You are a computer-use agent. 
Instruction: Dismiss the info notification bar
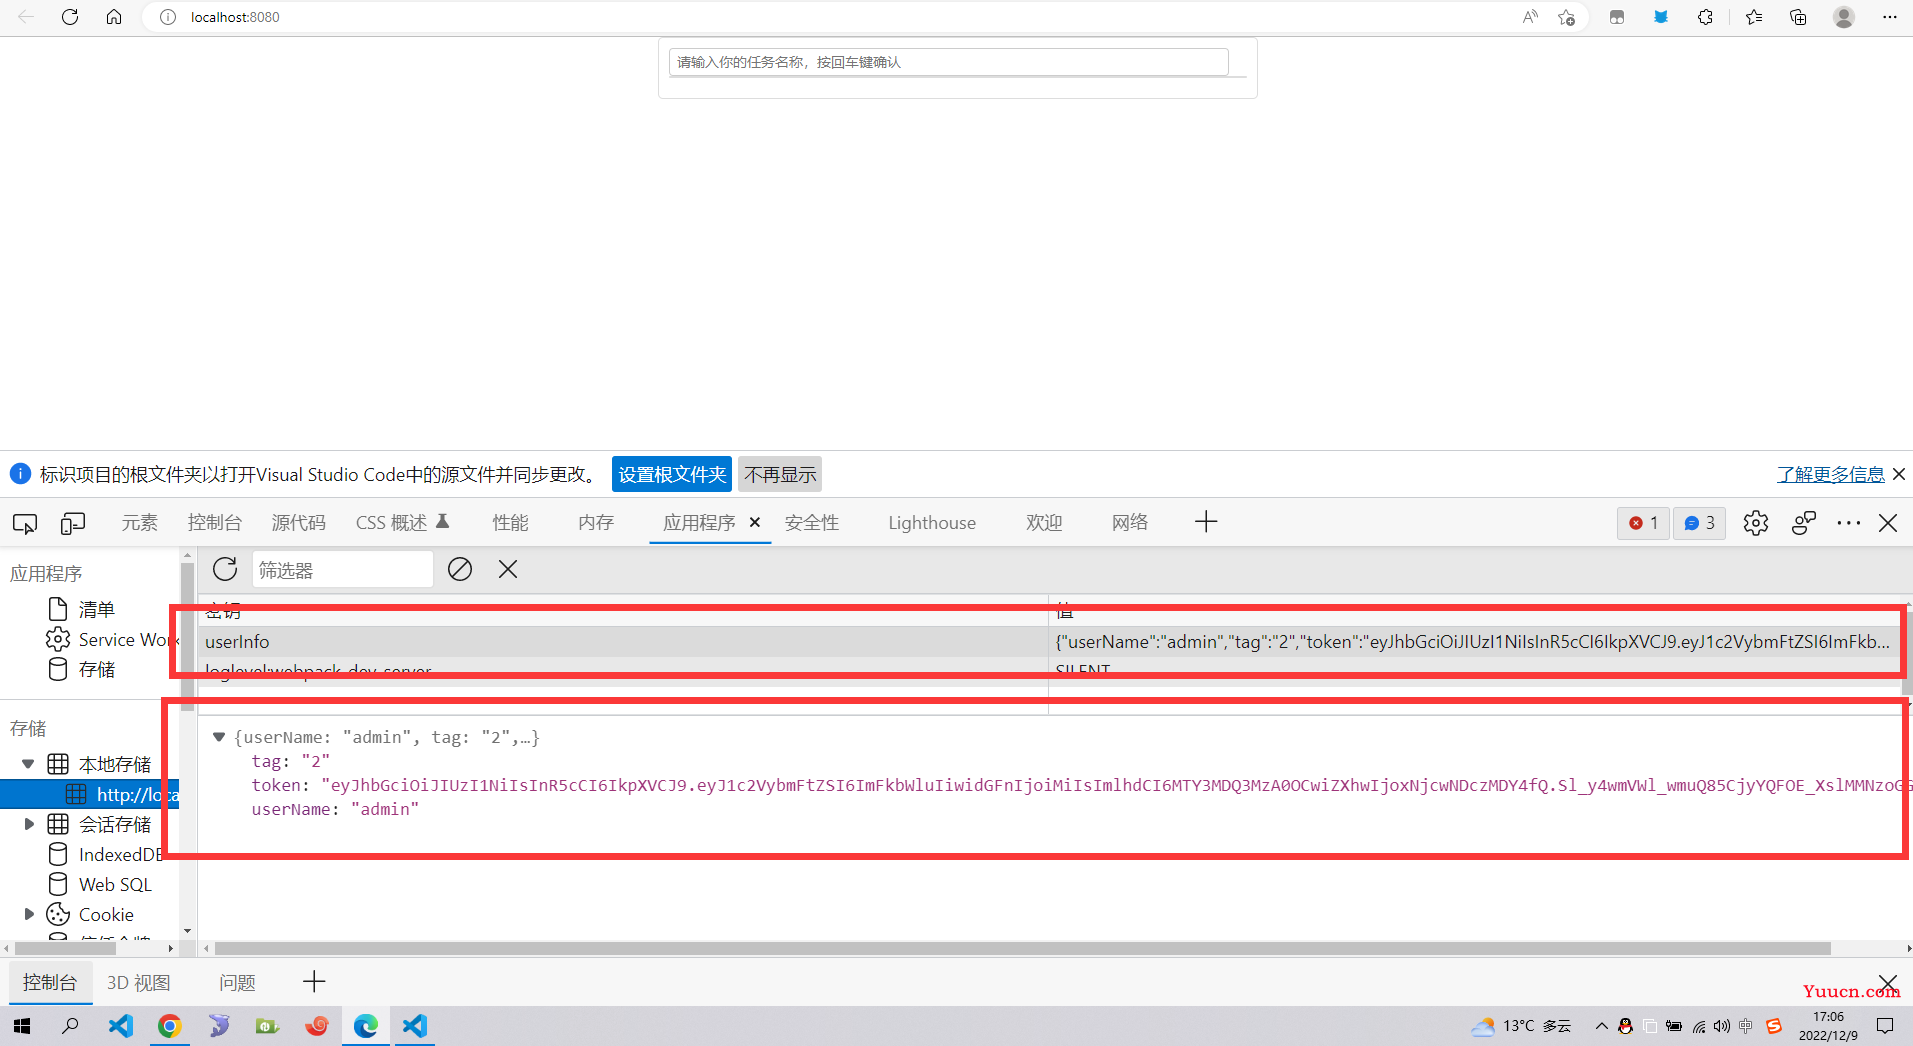(1899, 474)
